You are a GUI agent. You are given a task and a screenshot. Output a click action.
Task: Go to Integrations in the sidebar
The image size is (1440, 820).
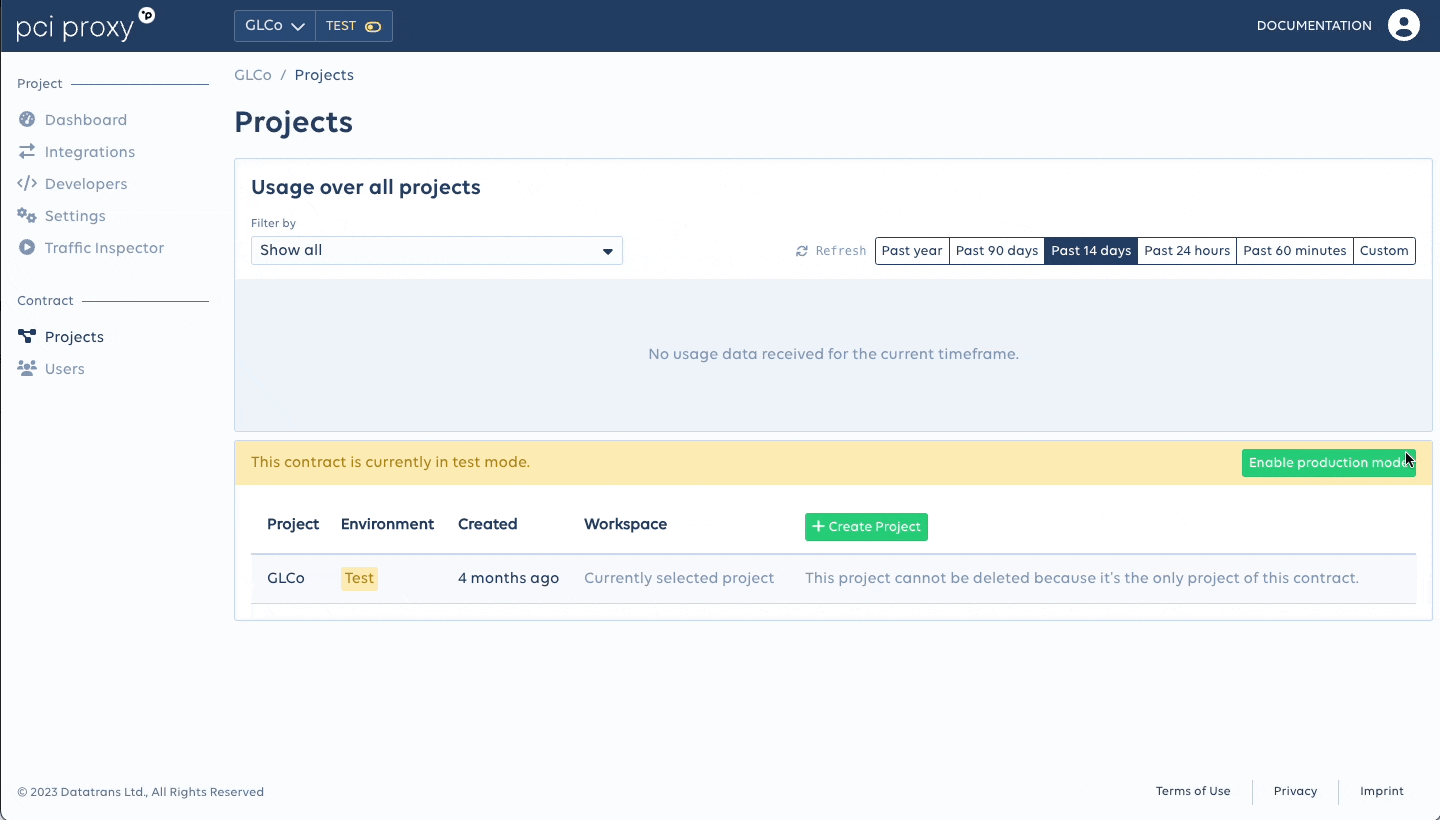(x=90, y=152)
